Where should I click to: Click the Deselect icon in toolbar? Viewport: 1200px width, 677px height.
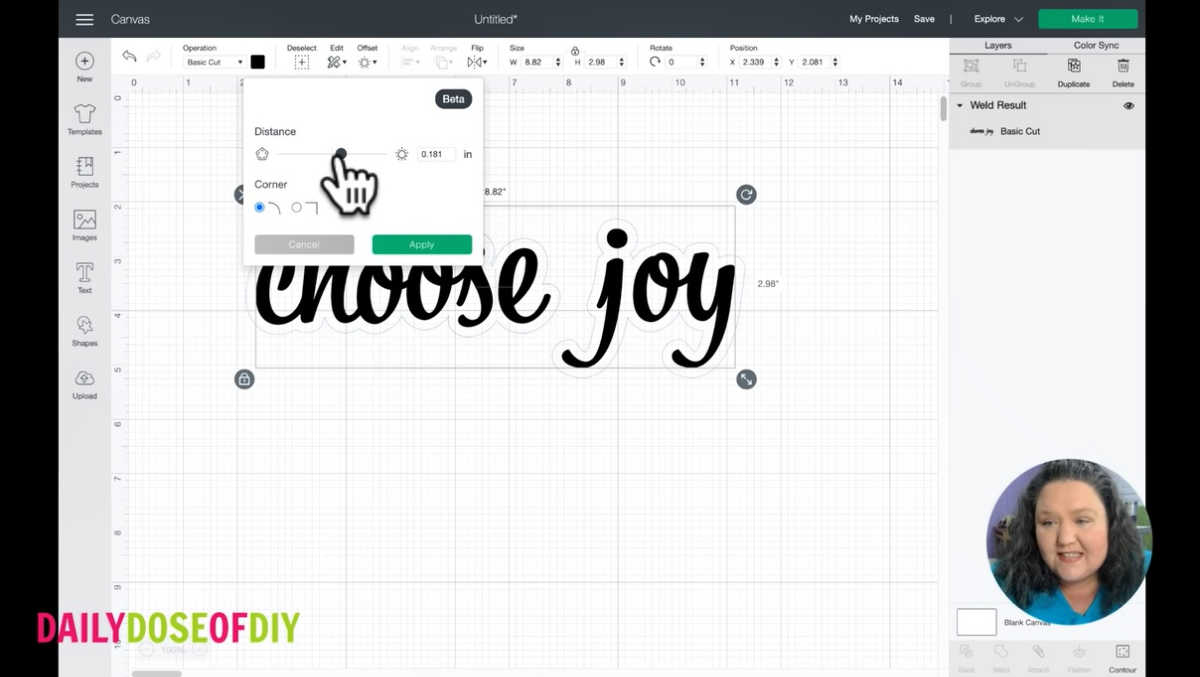click(301, 62)
